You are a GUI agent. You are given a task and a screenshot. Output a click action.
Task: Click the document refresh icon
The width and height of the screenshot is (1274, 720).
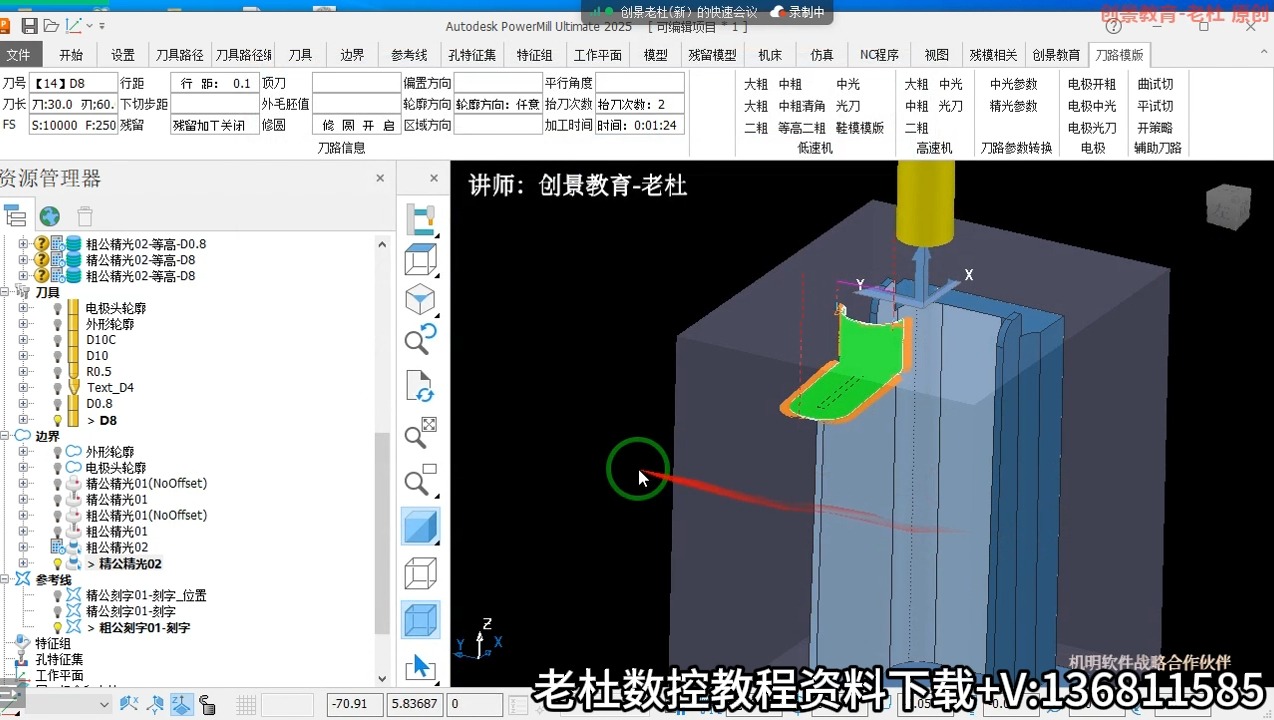tap(421, 386)
